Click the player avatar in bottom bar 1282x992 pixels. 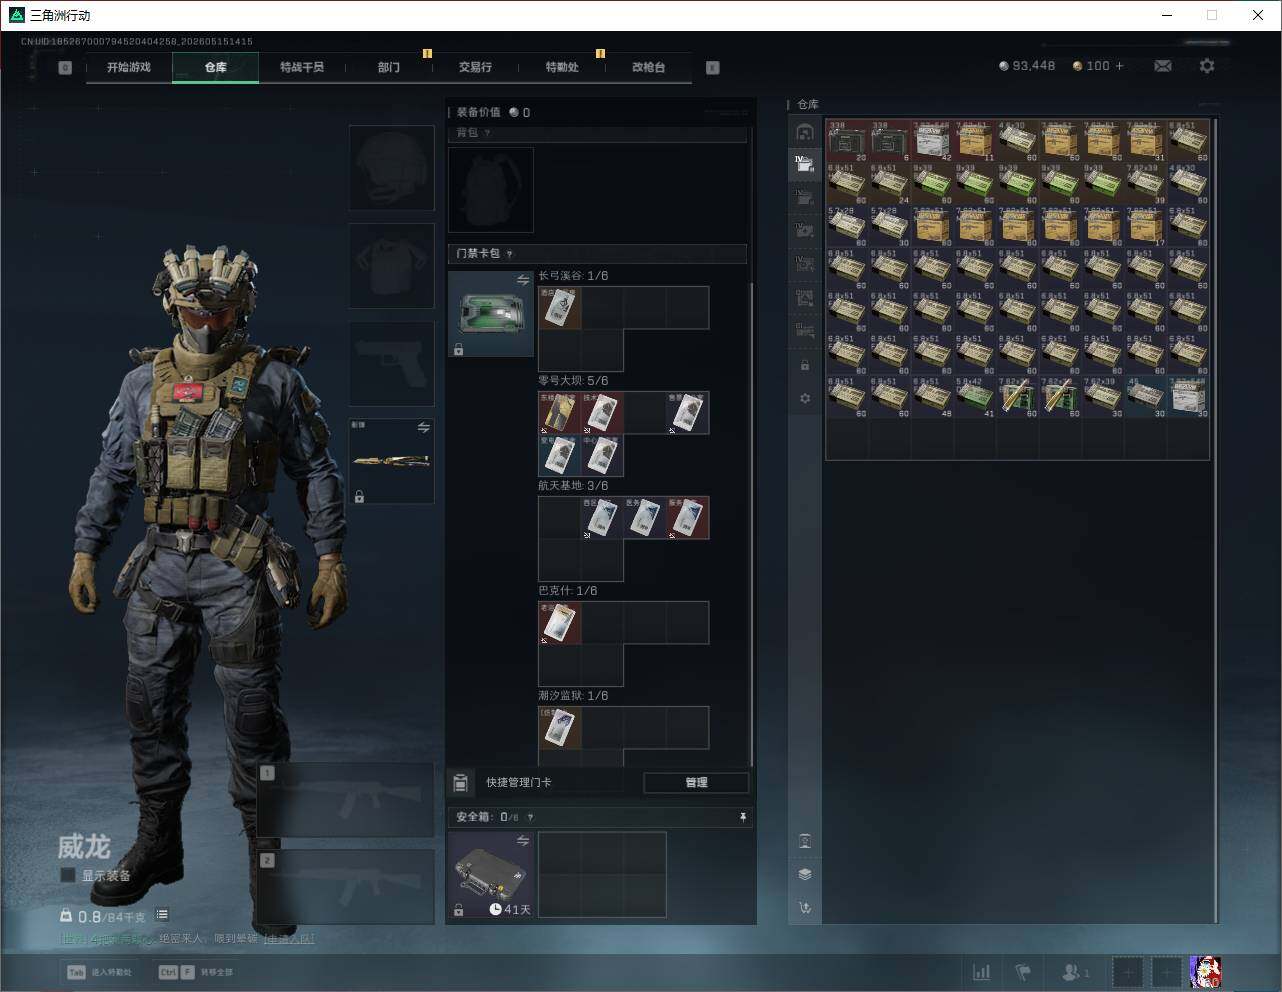pyautogui.click(x=1205, y=972)
